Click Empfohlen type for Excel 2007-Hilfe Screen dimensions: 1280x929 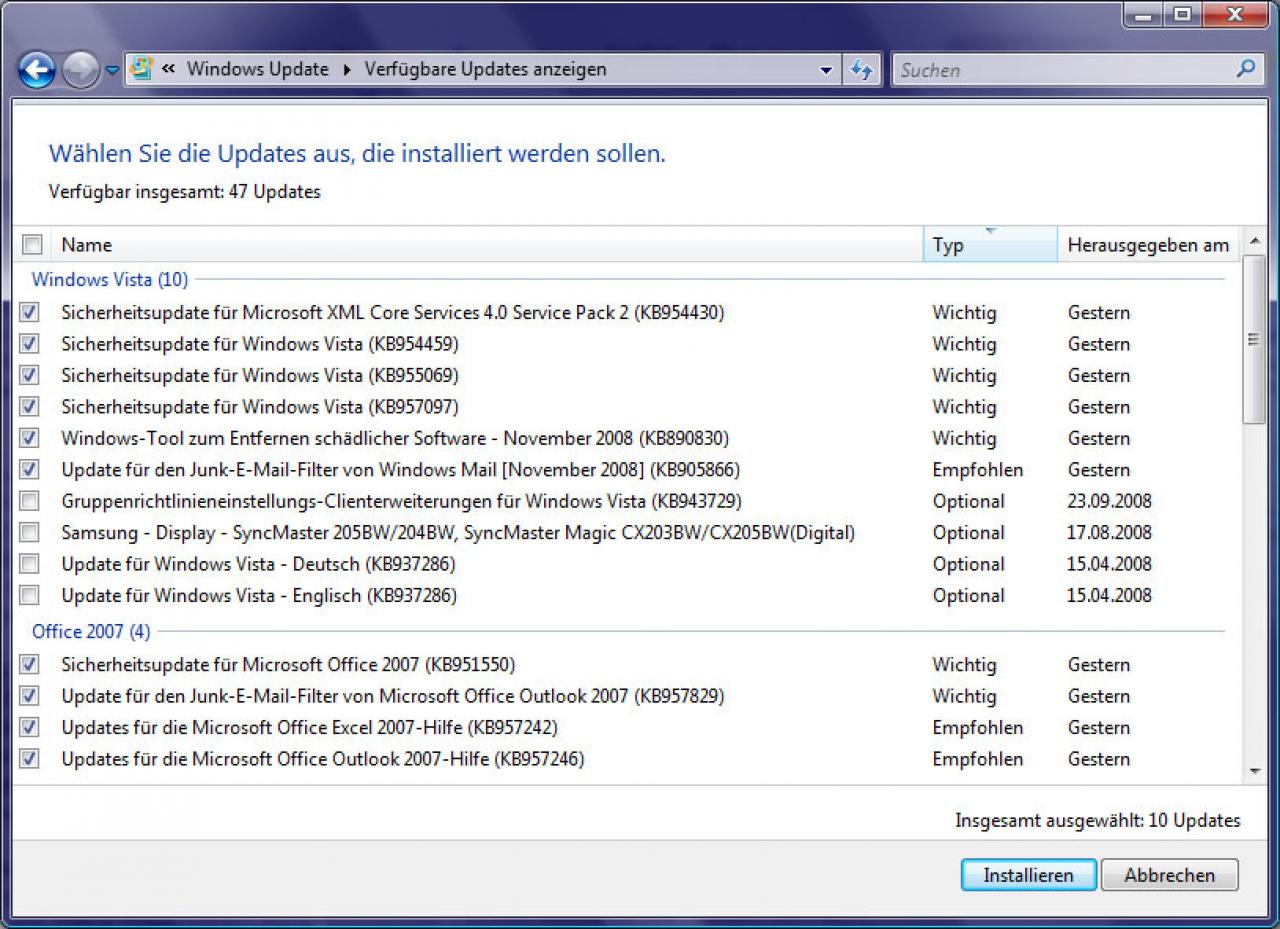pyautogui.click(x=978, y=727)
